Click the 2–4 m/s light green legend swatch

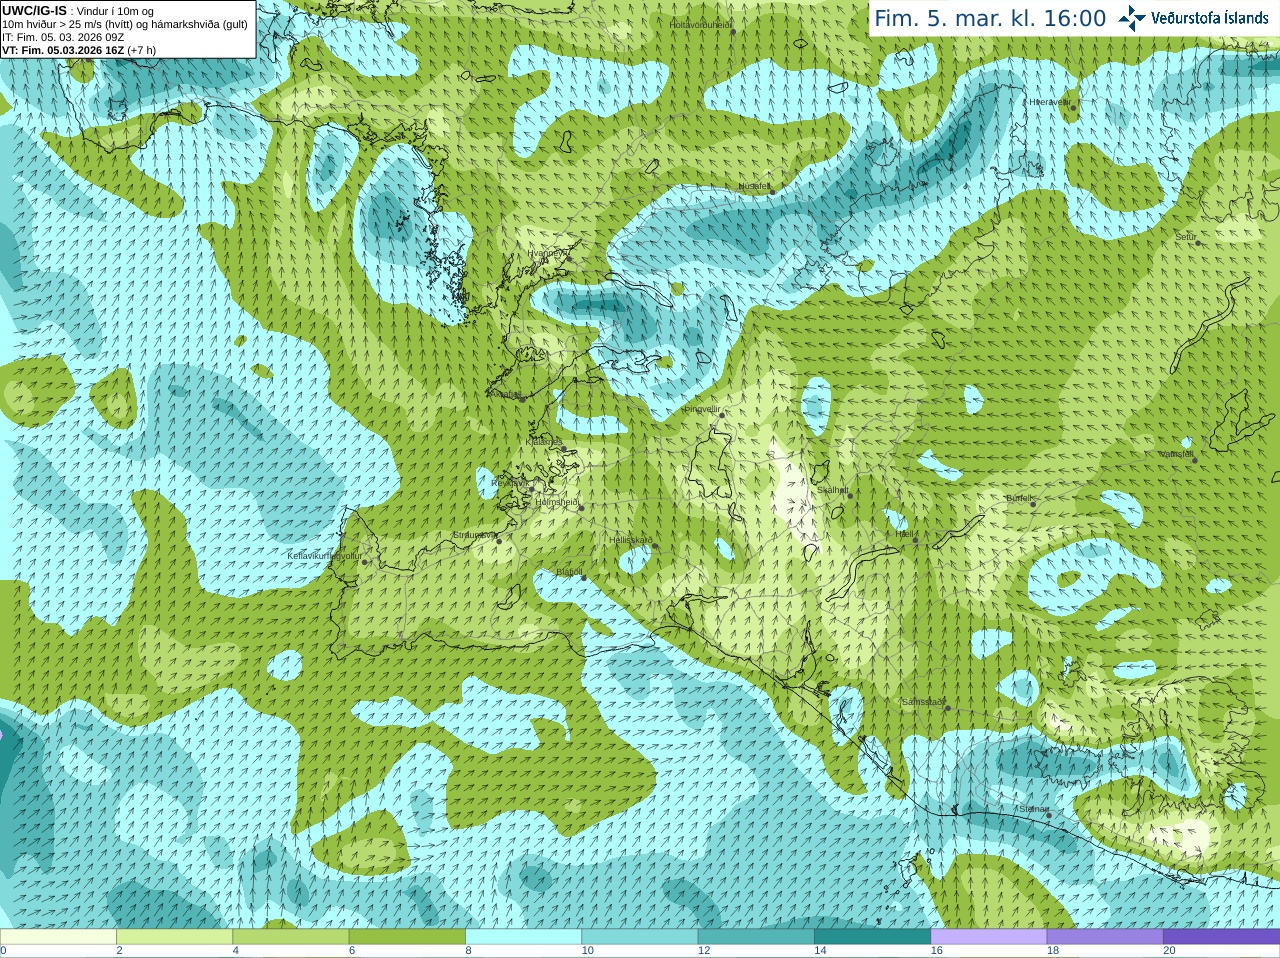click(174, 937)
